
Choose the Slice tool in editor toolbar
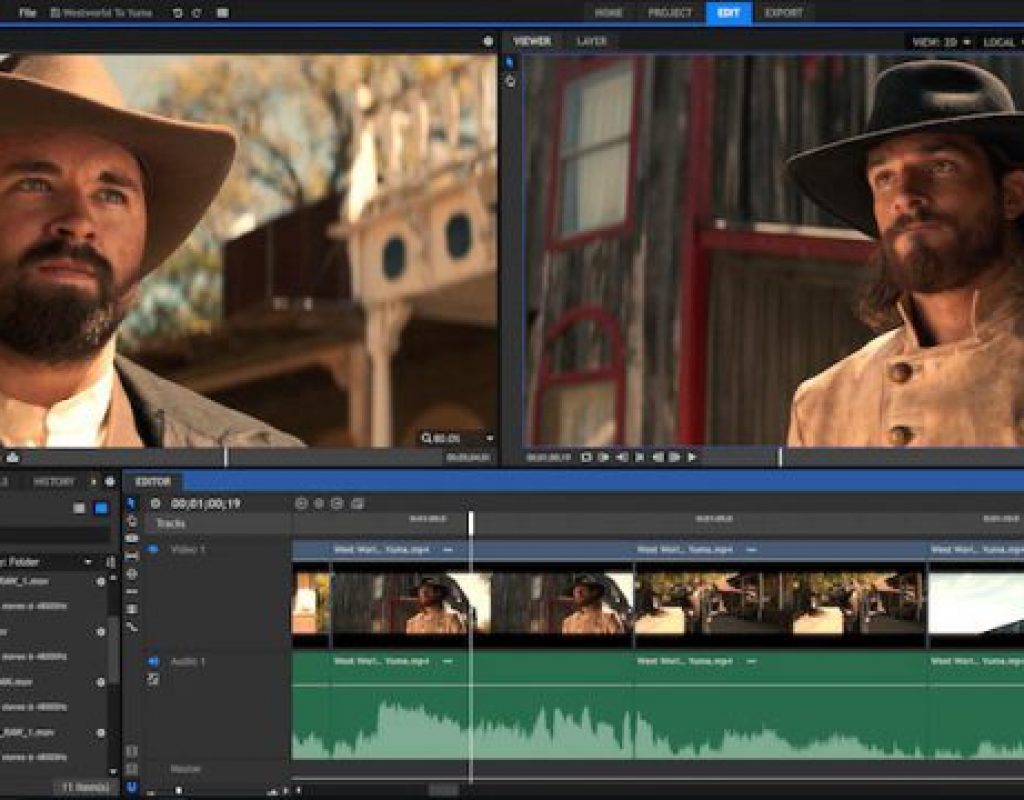131,539
